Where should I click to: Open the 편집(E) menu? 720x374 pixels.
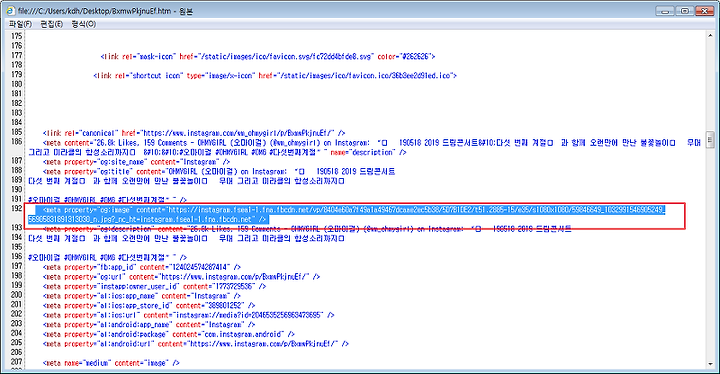click(51, 24)
